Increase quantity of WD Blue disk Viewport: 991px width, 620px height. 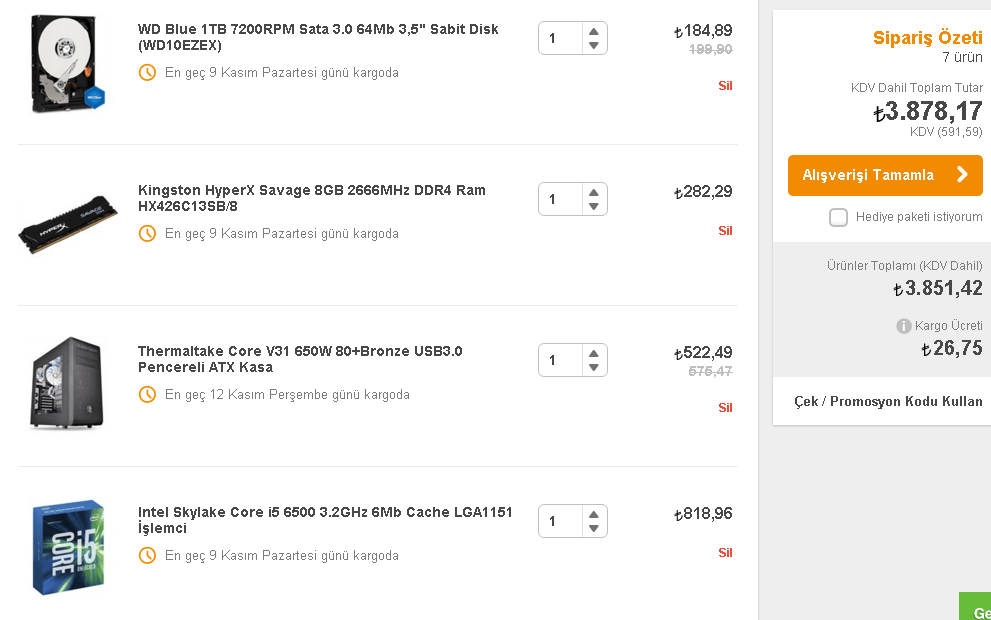(x=594, y=31)
